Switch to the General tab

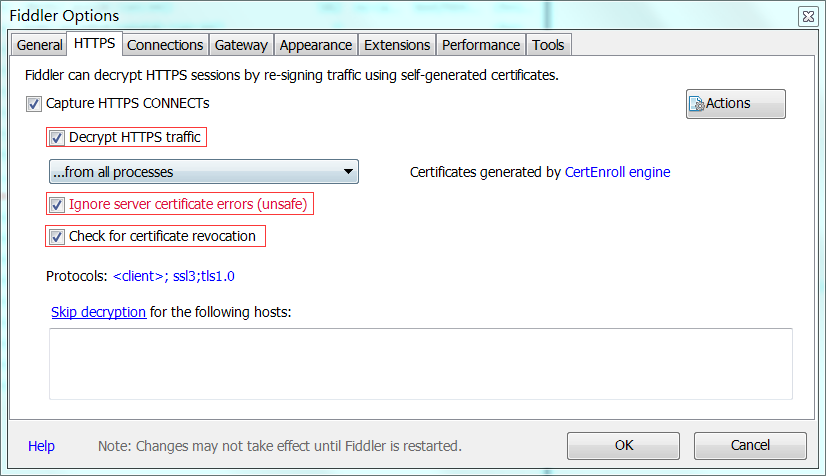(39, 45)
